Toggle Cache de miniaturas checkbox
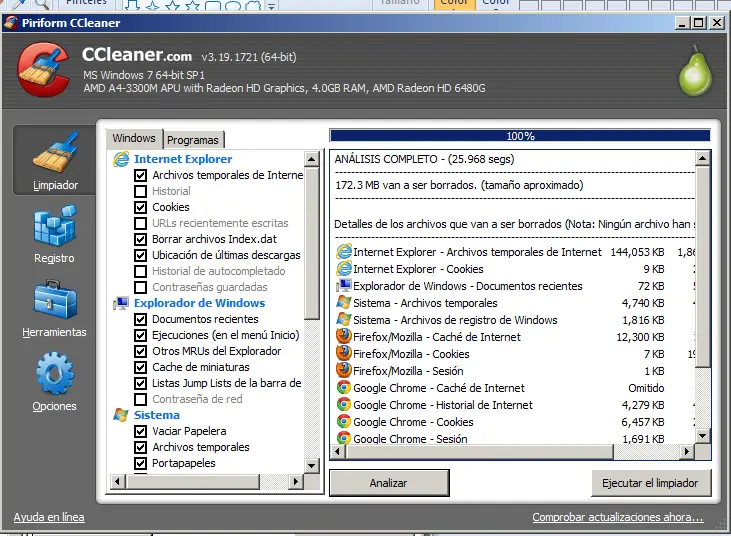Viewport: 731px width, 536px height. tap(140, 367)
